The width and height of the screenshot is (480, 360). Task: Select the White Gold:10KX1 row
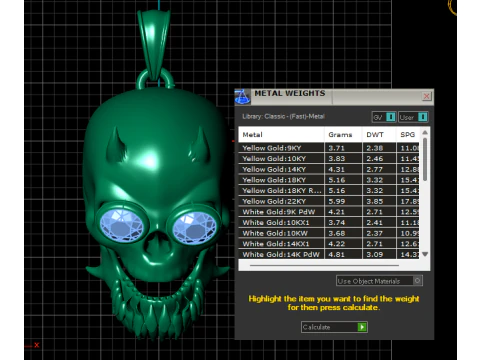point(329,223)
